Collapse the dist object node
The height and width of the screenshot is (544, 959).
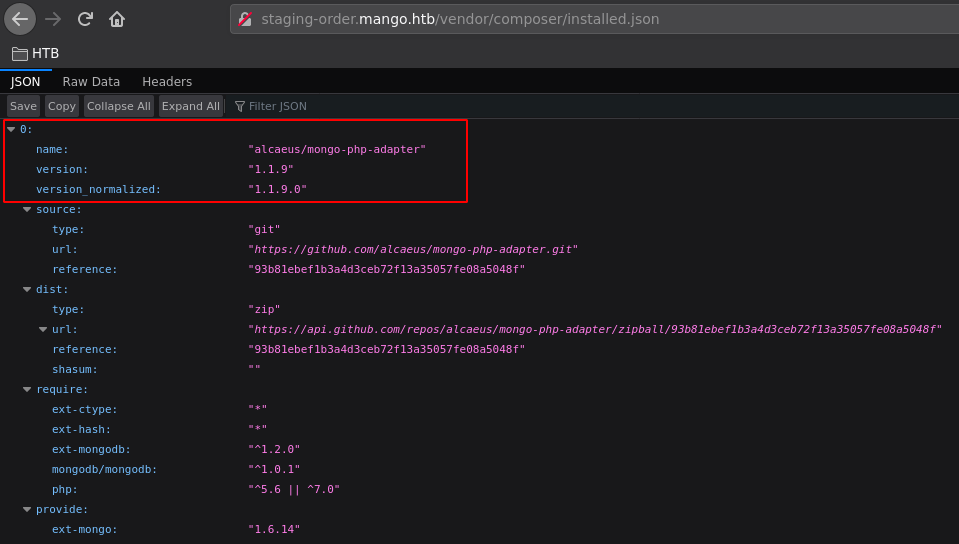point(27,289)
